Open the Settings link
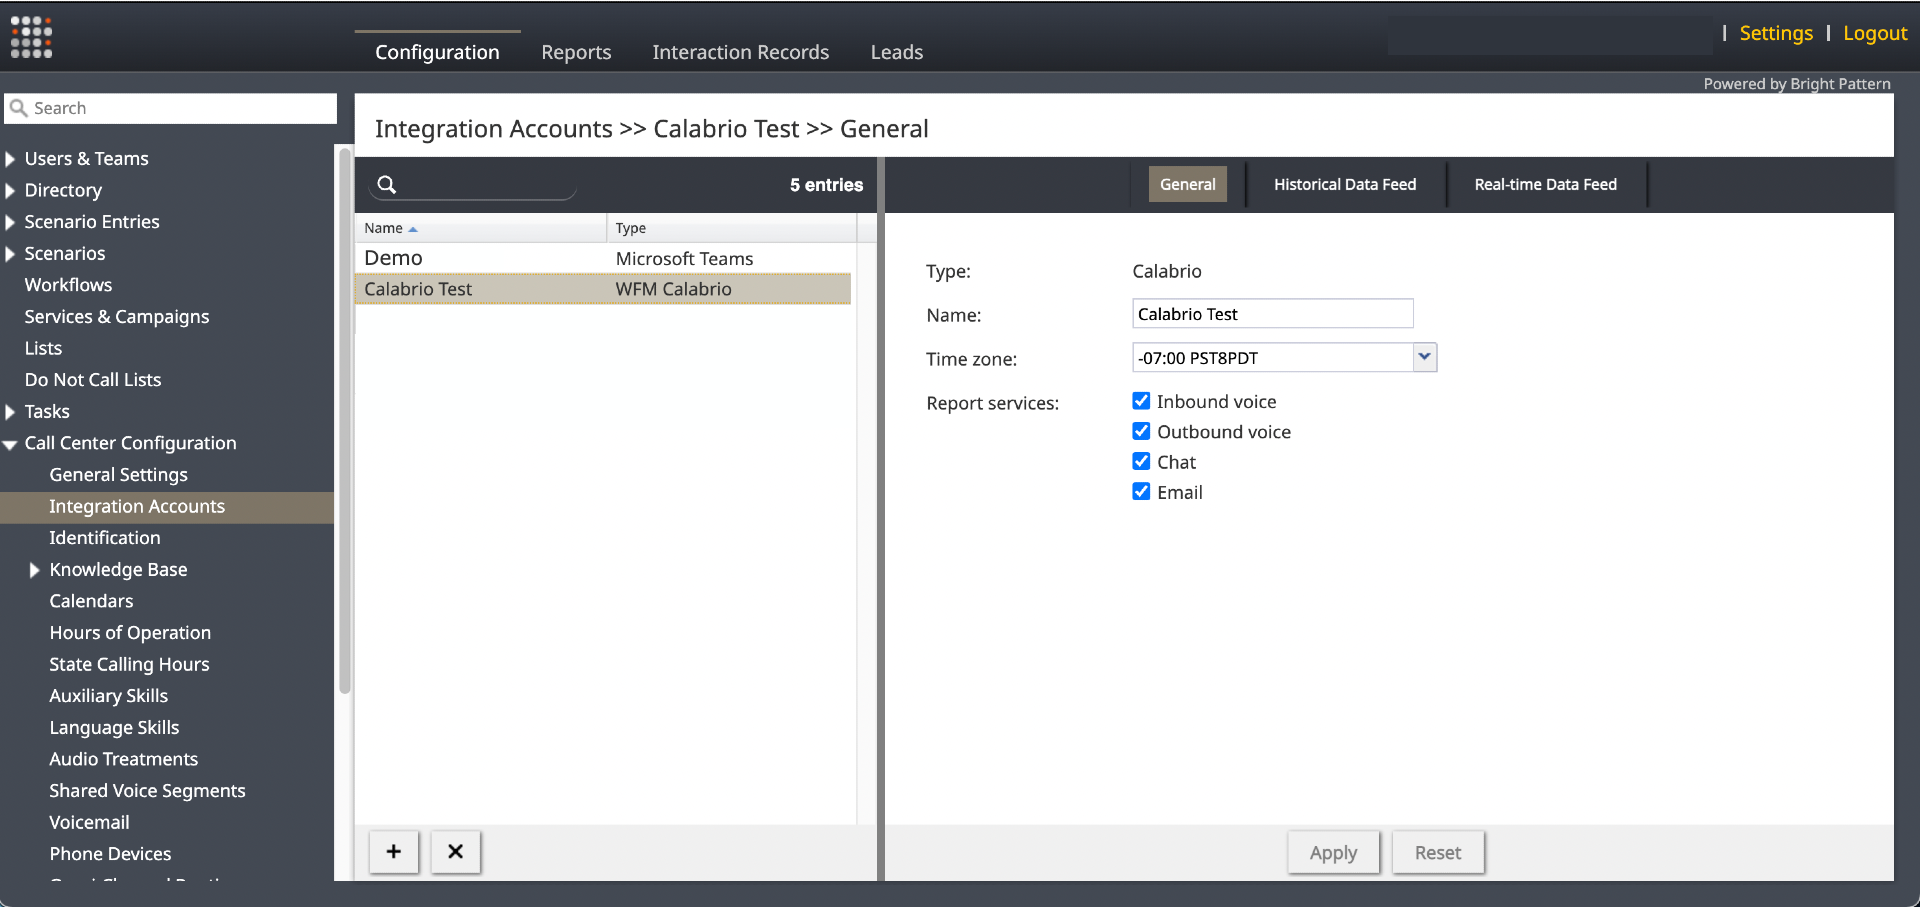1920x907 pixels. tap(1776, 33)
